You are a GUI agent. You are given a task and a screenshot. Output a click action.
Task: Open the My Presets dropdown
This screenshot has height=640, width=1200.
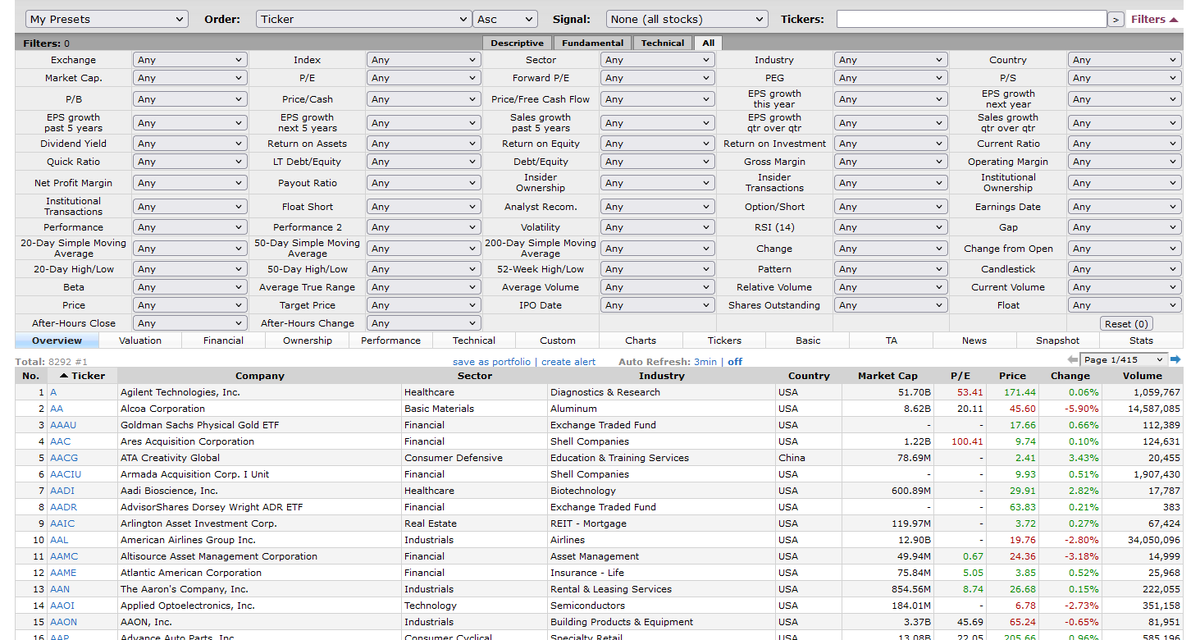pos(107,19)
